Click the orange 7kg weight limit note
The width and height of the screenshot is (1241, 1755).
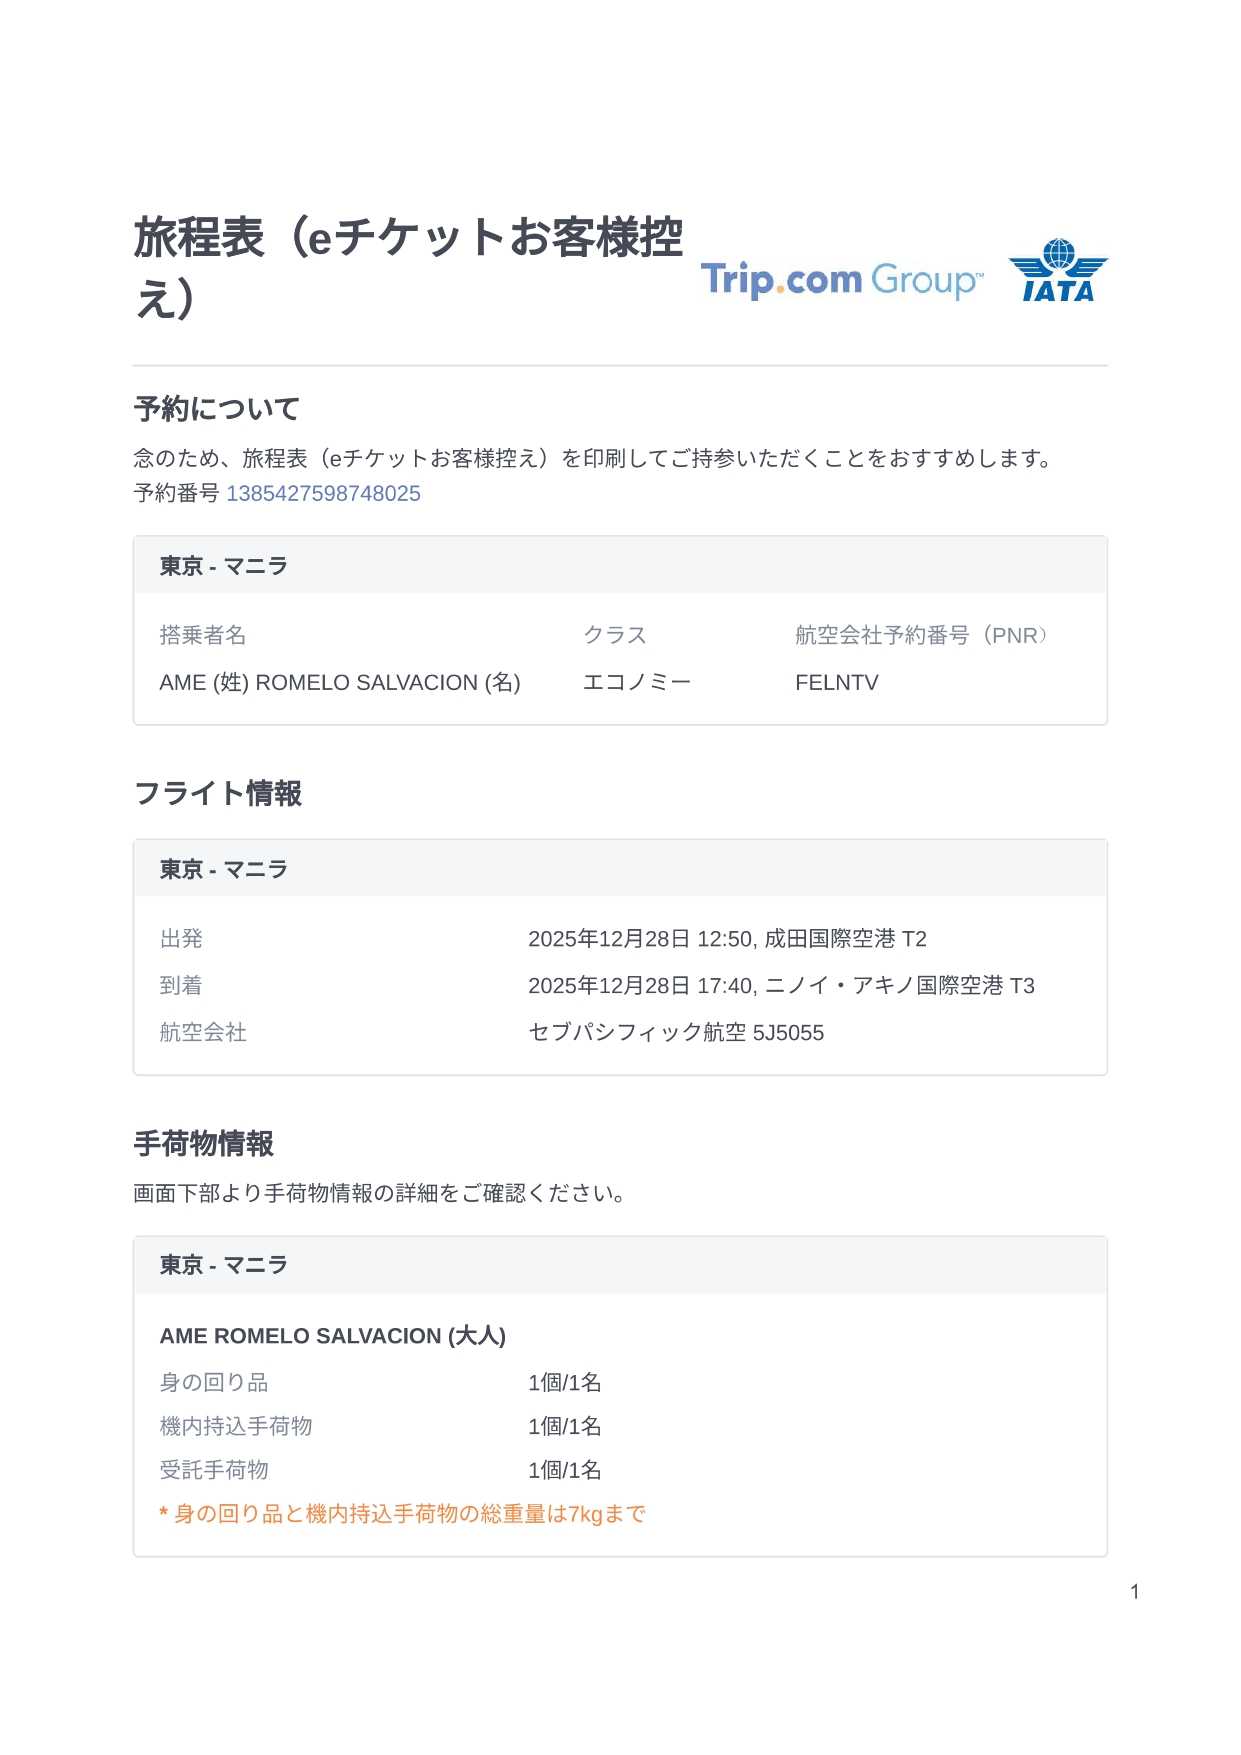coord(403,1514)
